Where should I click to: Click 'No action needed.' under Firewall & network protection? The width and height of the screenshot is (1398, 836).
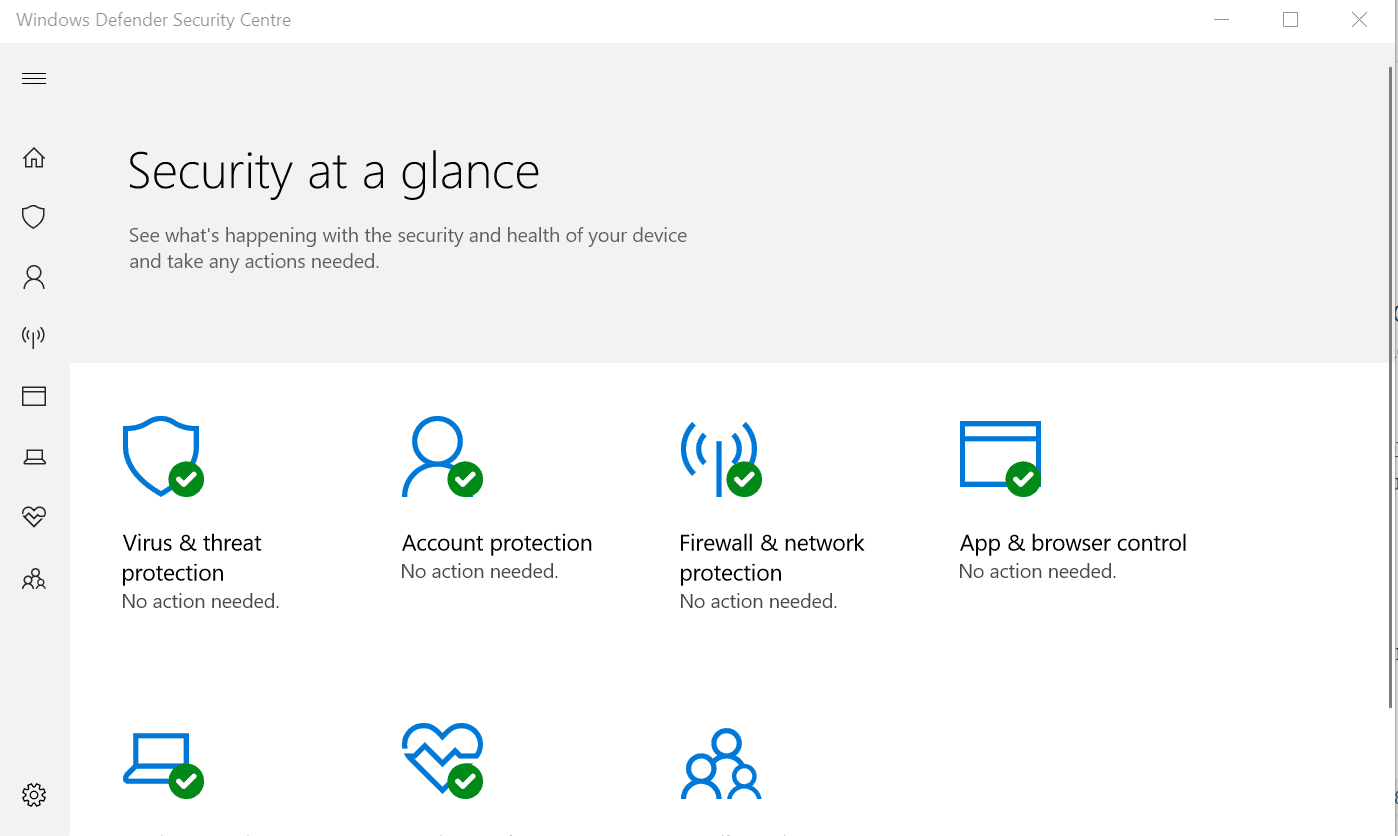click(x=758, y=602)
